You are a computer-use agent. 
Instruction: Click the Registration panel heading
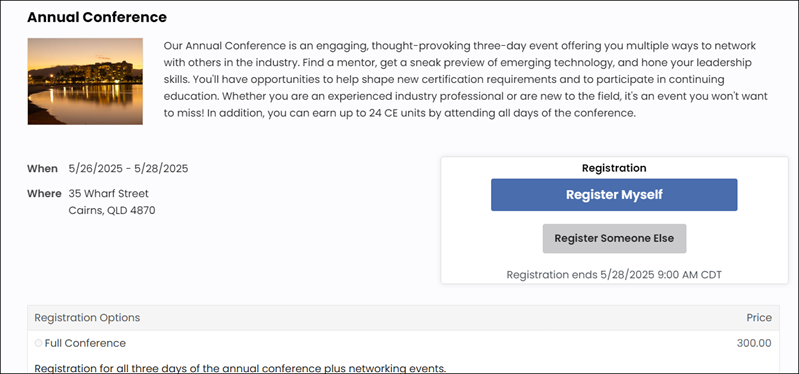[614, 168]
